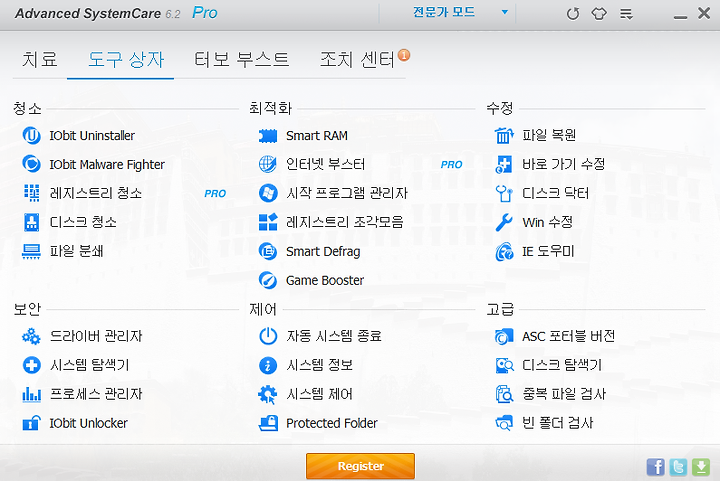Click the 디스크 닥터 stethoscope icon
The height and width of the screenshot is (481, 720).
point(504,193)
